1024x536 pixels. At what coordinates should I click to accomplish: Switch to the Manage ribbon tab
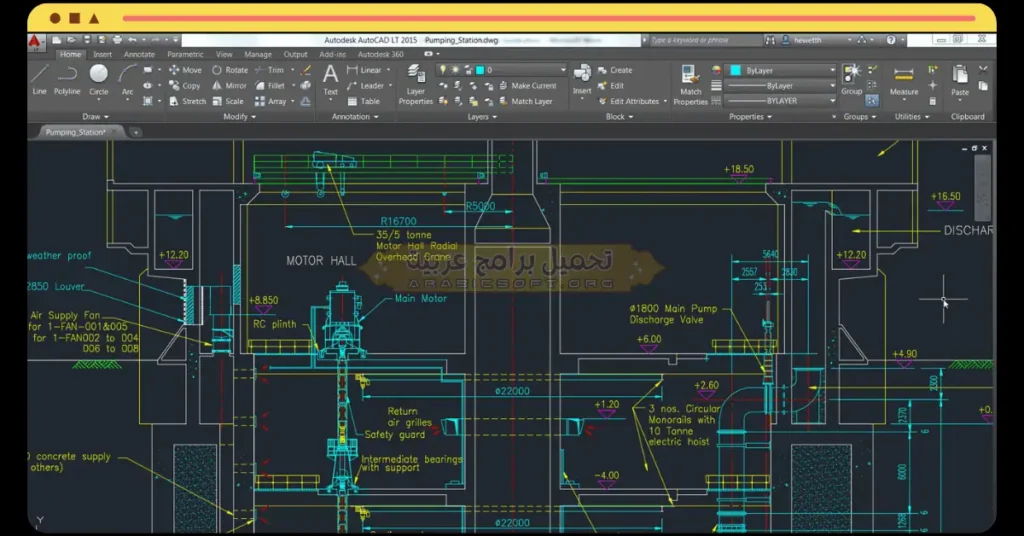point(258,54)
